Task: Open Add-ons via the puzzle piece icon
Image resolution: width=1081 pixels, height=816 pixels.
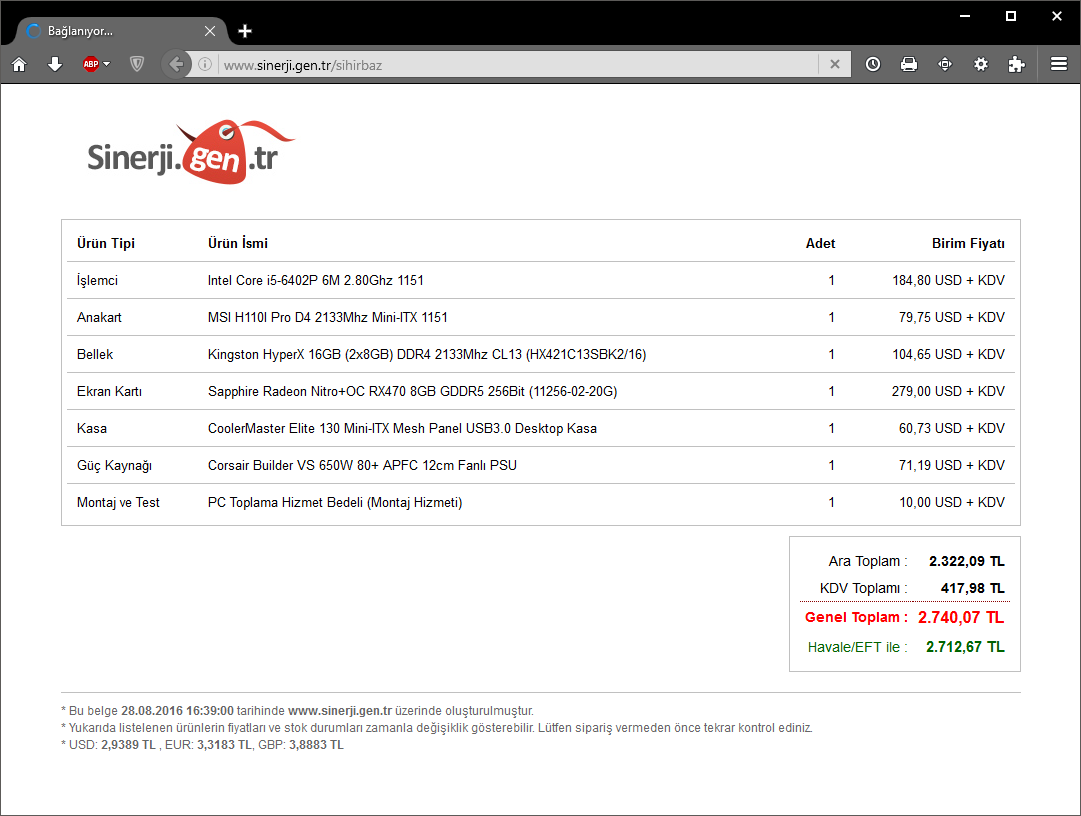Action: click(x=1017, y=64)
